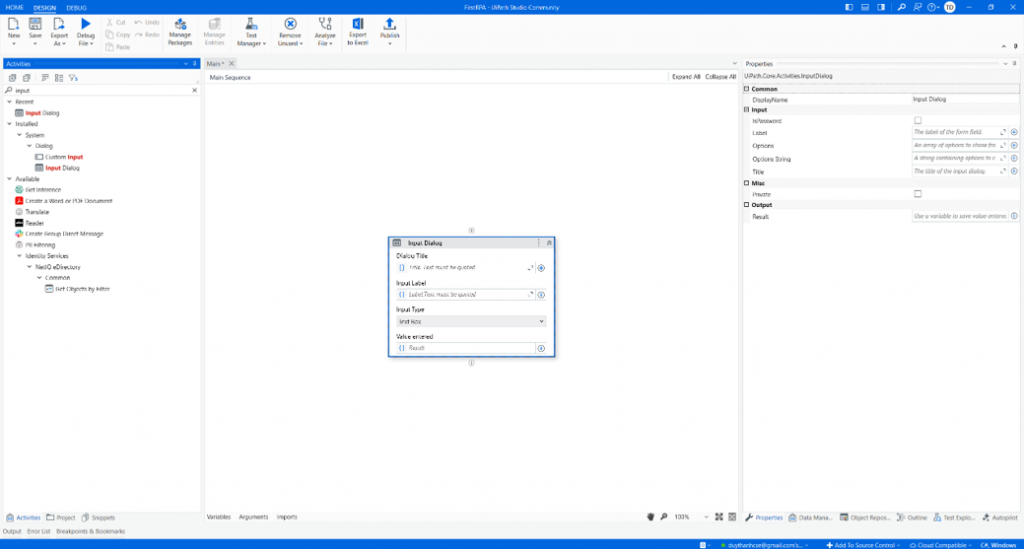Click the TD user avatar
1024x549 pixels.
pos(950,7)
